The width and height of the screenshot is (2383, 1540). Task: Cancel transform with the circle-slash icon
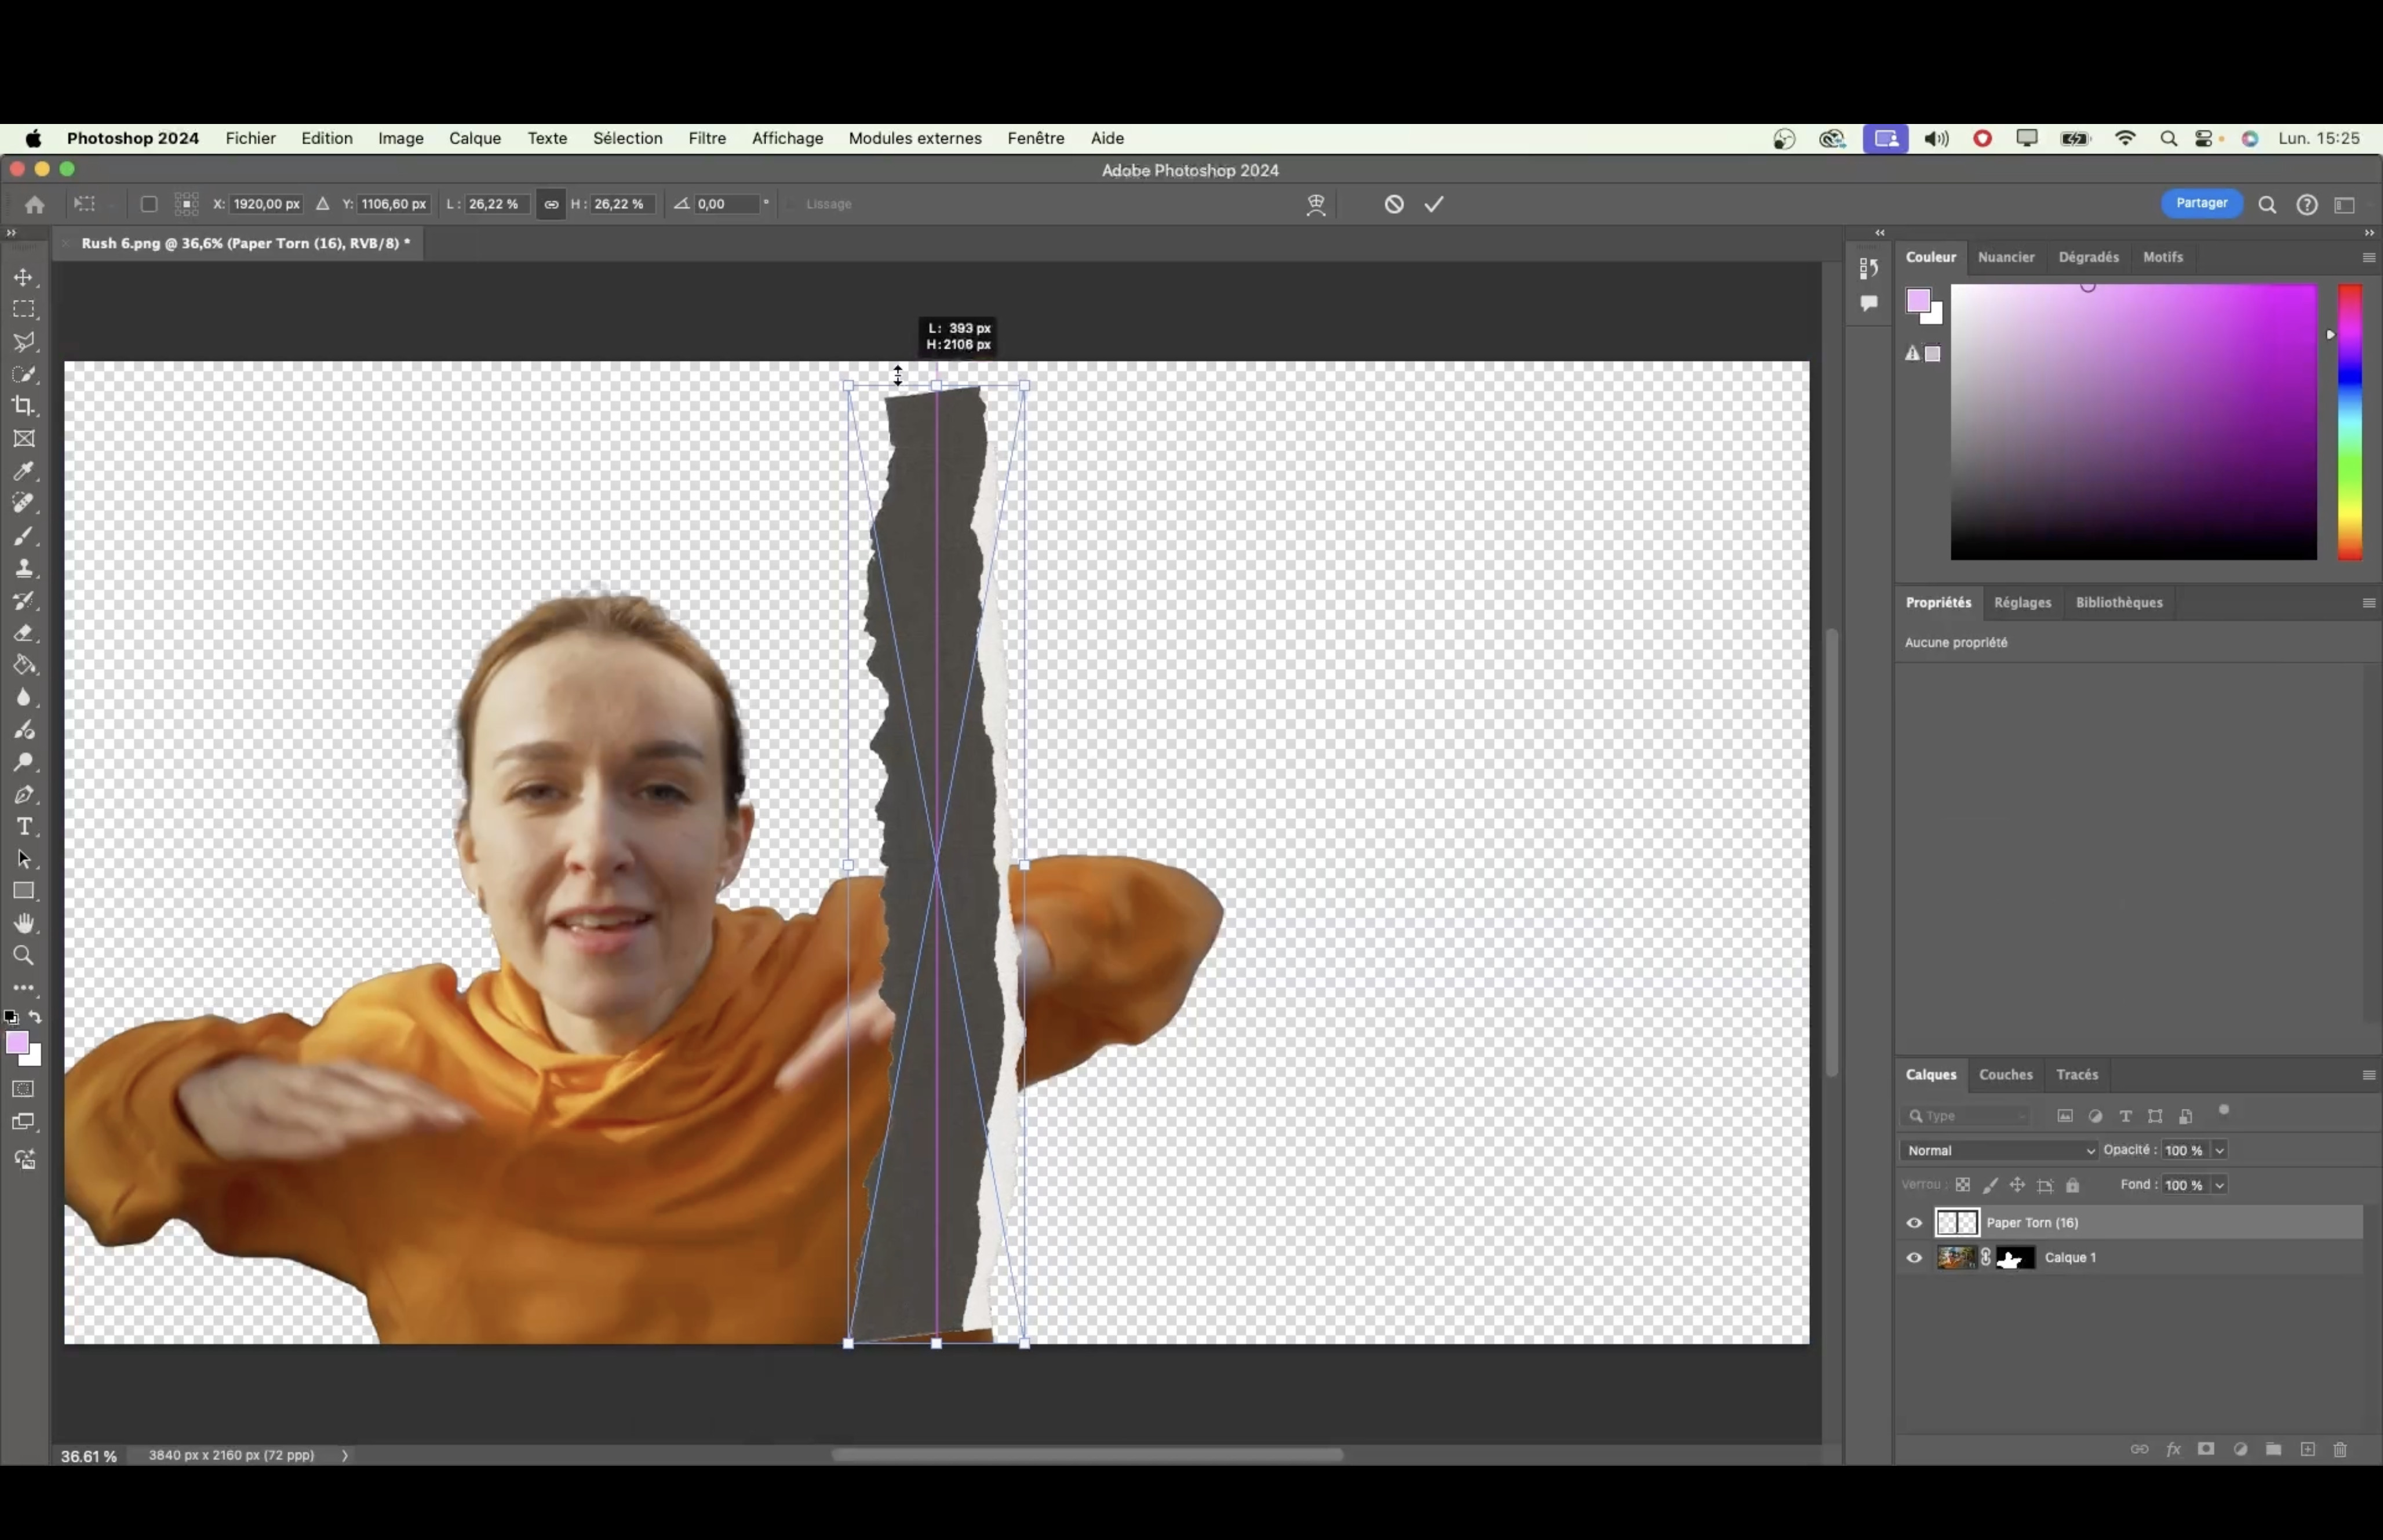point(1394,204)
